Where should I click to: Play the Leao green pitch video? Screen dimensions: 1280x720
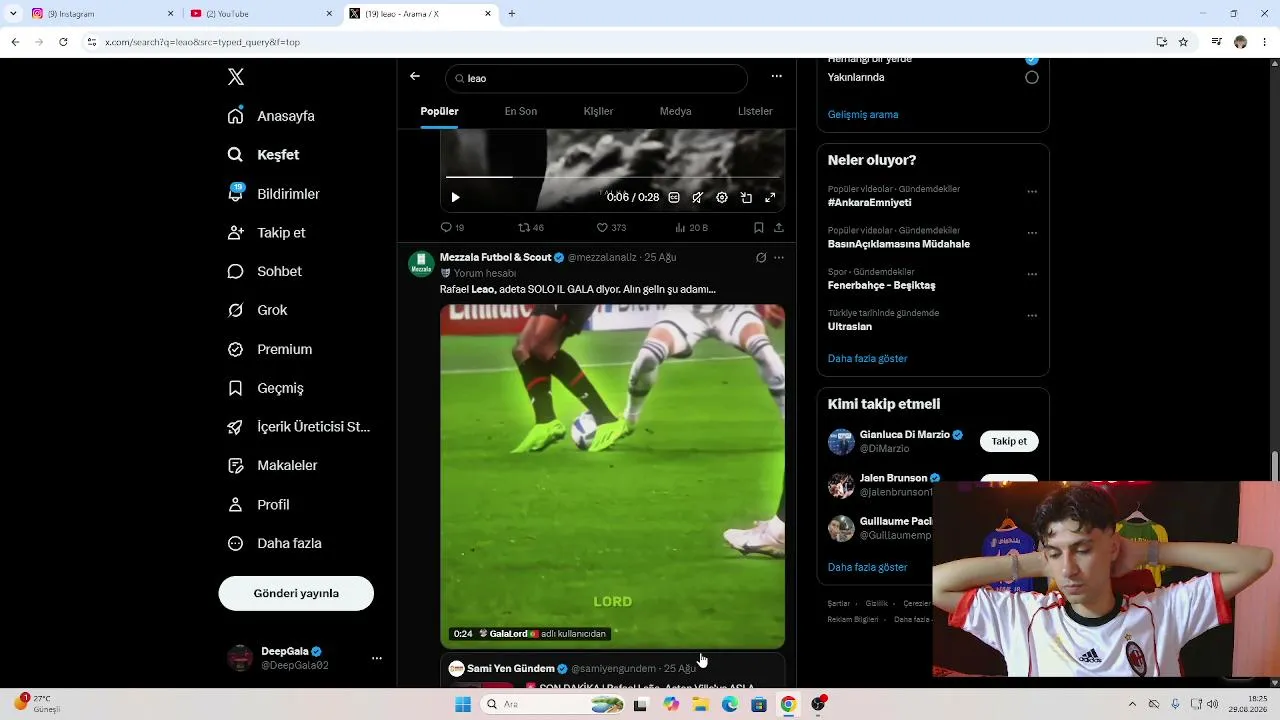click(612, 476)
